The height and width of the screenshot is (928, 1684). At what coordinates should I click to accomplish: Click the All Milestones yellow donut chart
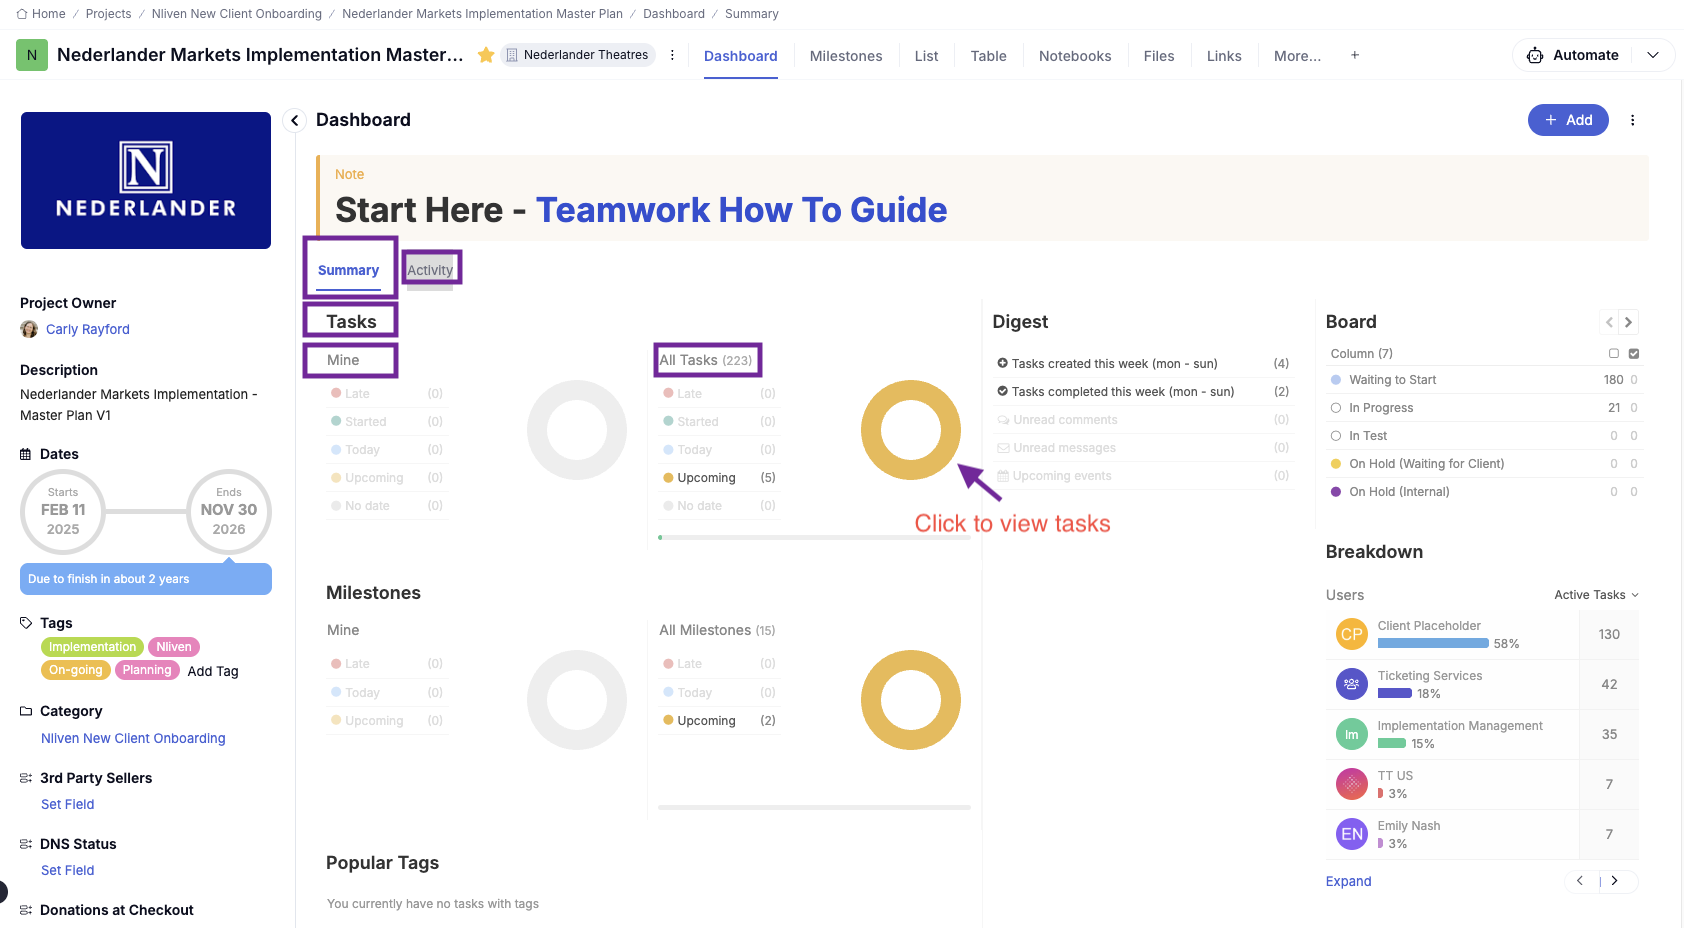pyautogui.click(x=911, y=700)
